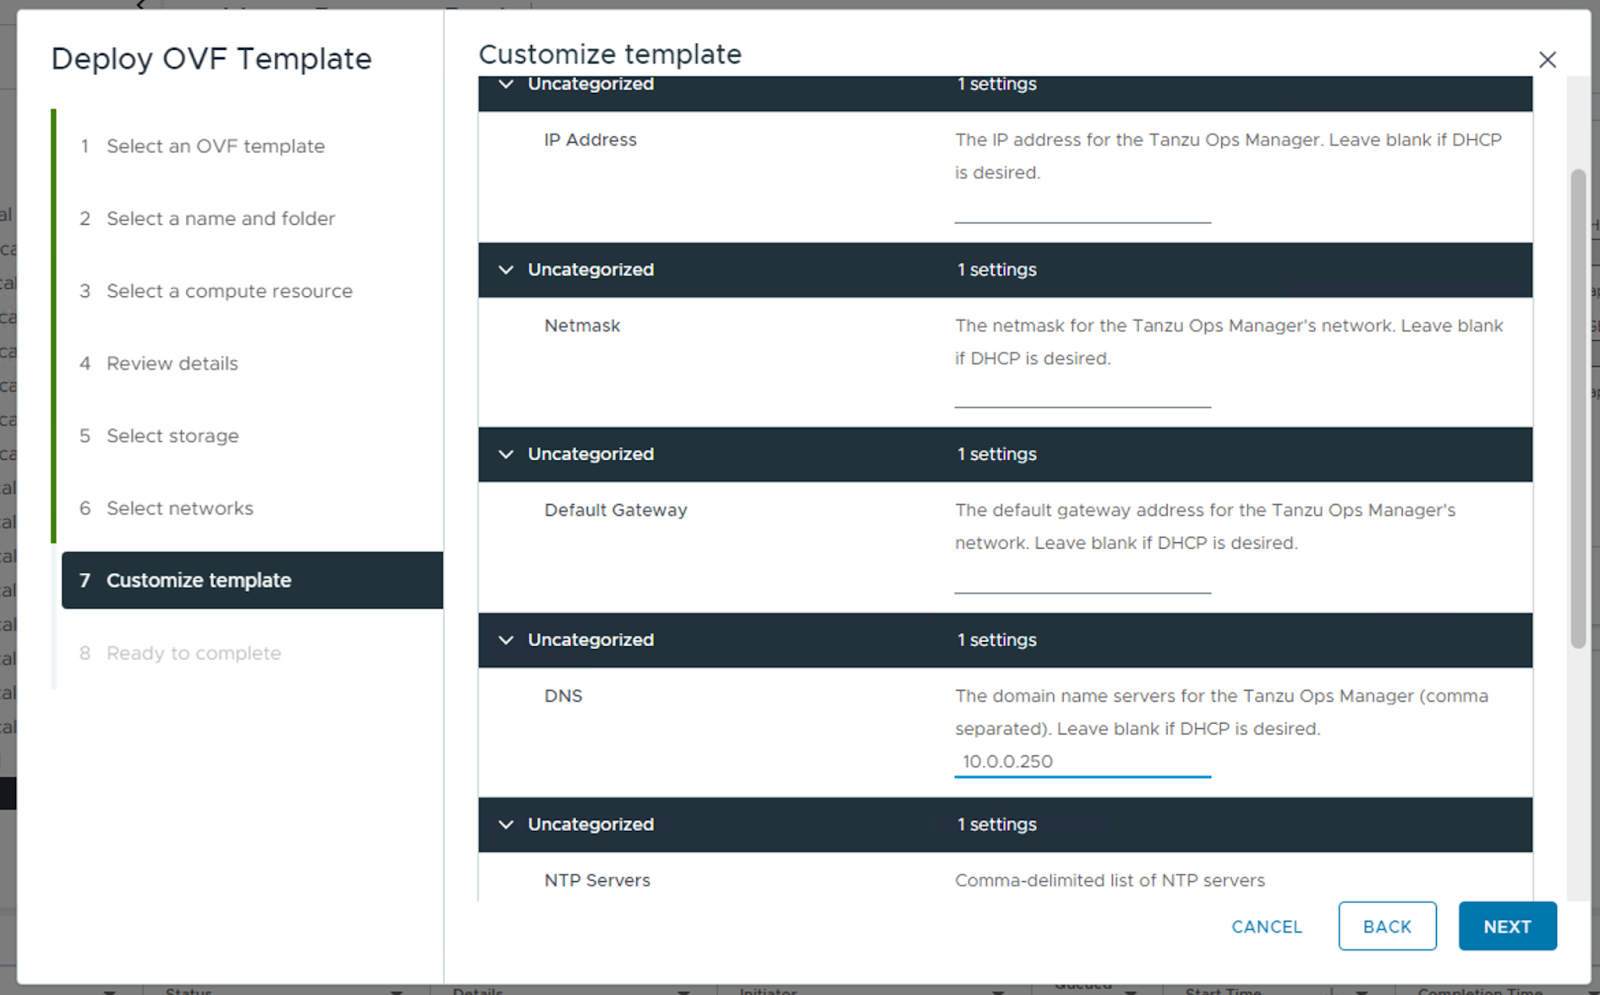1600x995 pixels.
Task: Collapse the Uncategorized section above Netmask
Action: [506, 270]
